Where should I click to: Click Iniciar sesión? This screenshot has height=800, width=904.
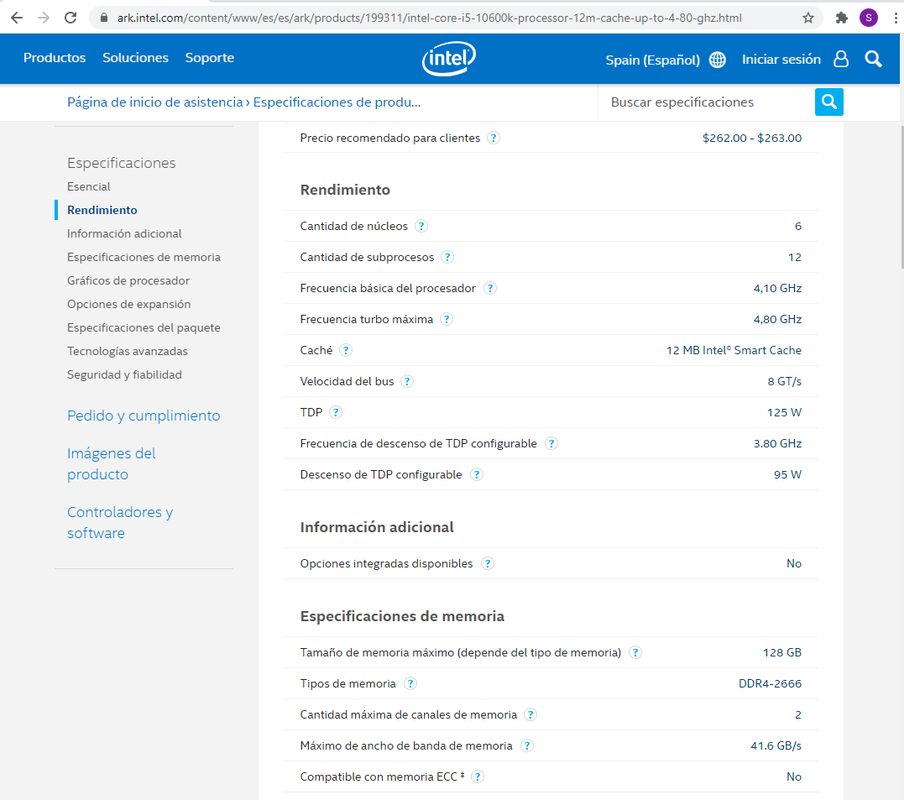point(781,59)
